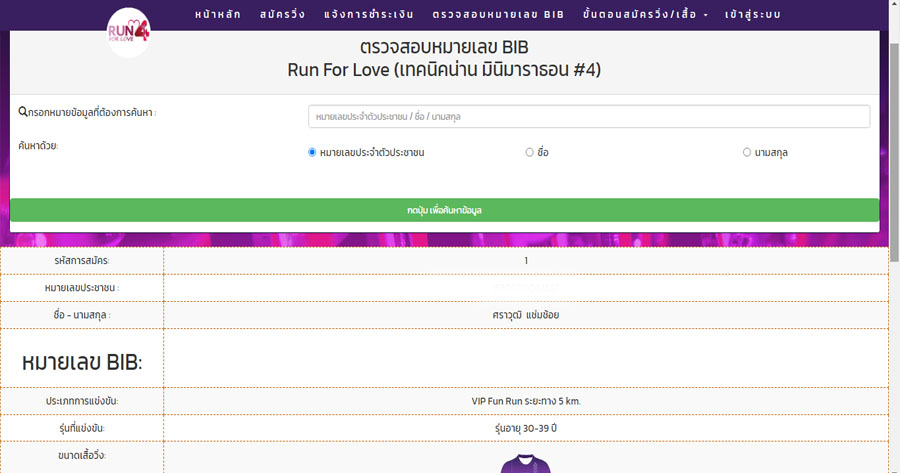Click the รุ่นอายุ 30-39 ปี value
This screenshot has height=473, width=900.
(526, 428)
